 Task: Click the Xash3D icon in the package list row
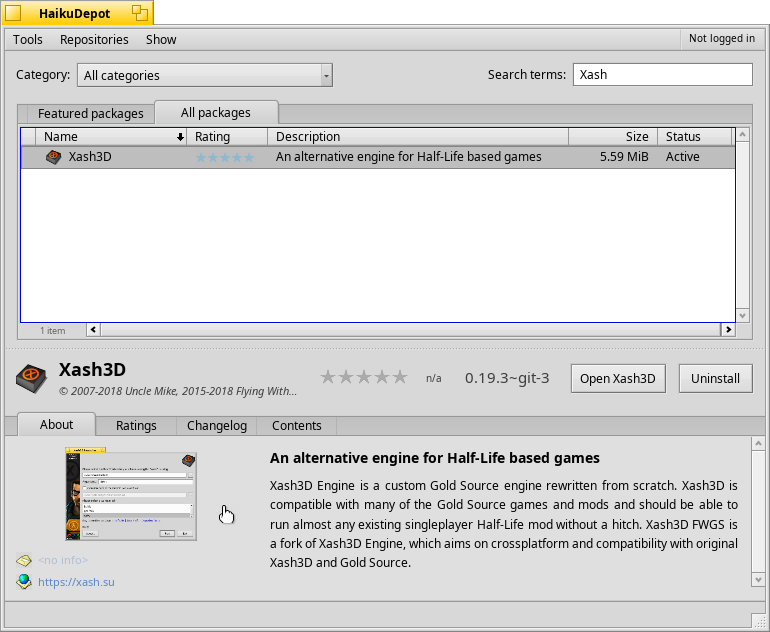click(x=54, y=157)
